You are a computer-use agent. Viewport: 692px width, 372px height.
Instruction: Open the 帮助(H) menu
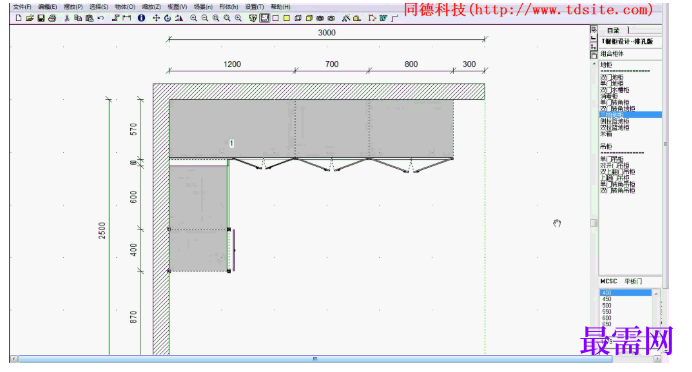tap(280, 7)
